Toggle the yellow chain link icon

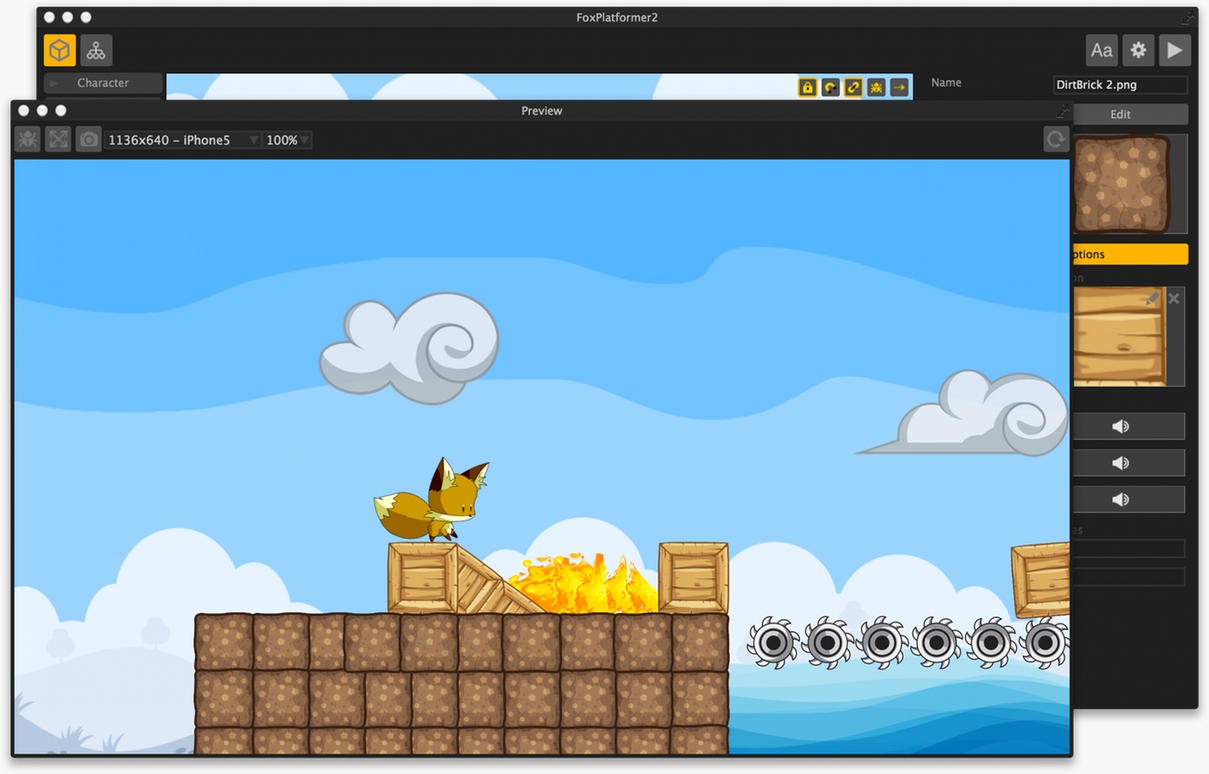(x=853, y=87)
